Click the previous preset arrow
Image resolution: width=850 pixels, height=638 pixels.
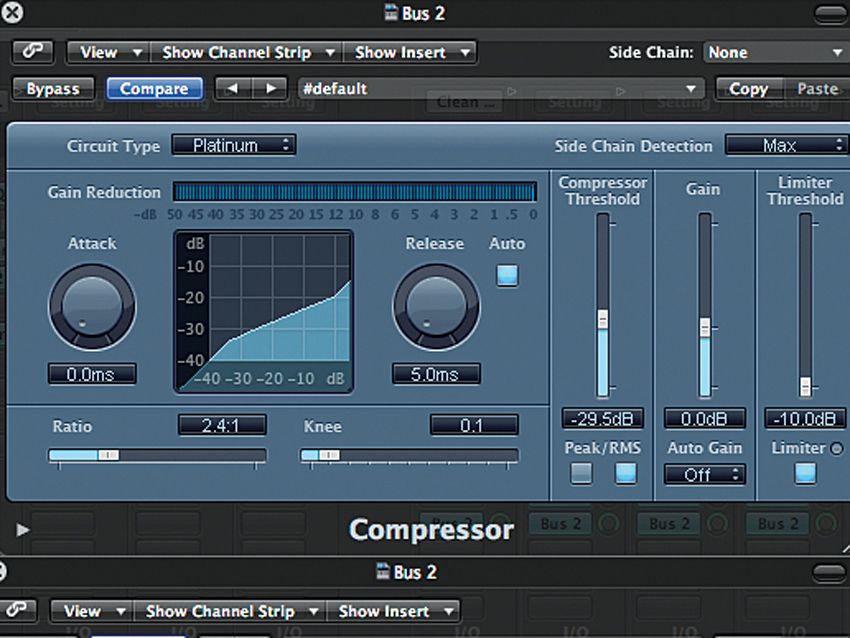coord(232,88)
